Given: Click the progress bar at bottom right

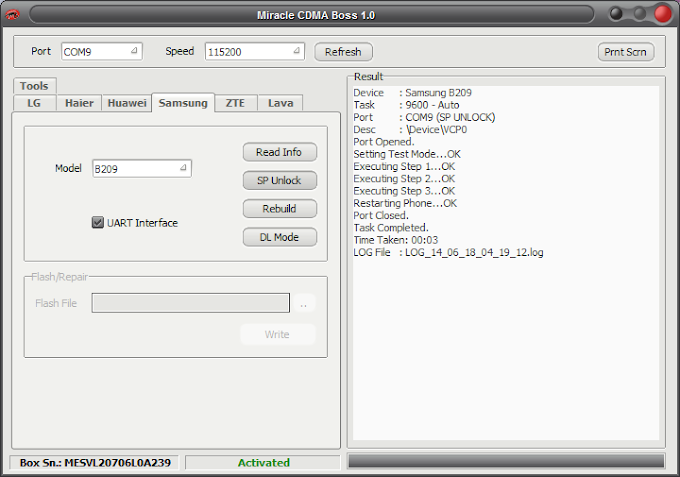Looking at the screenshot, I should [x=506, y=461].
